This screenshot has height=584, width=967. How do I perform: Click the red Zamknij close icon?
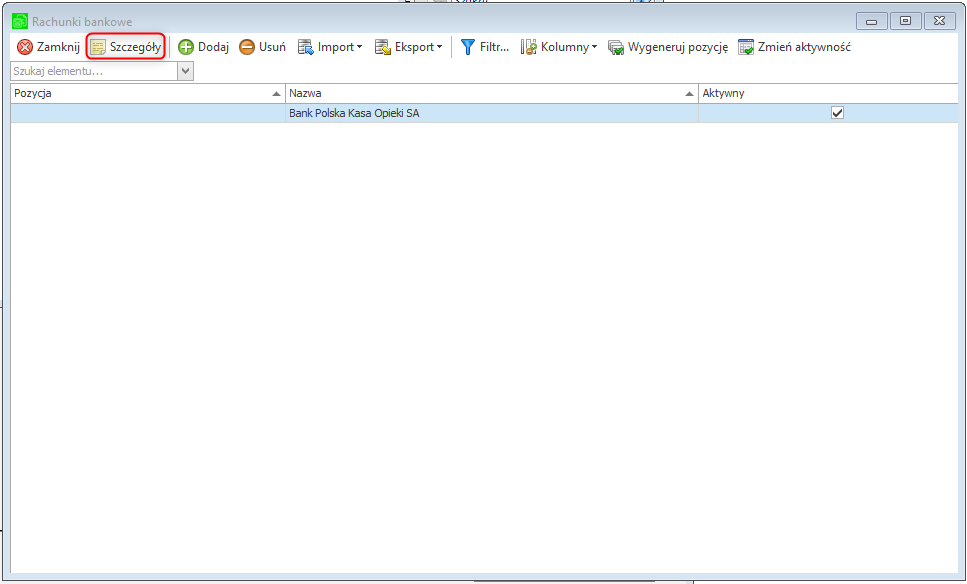pos(25,47)
